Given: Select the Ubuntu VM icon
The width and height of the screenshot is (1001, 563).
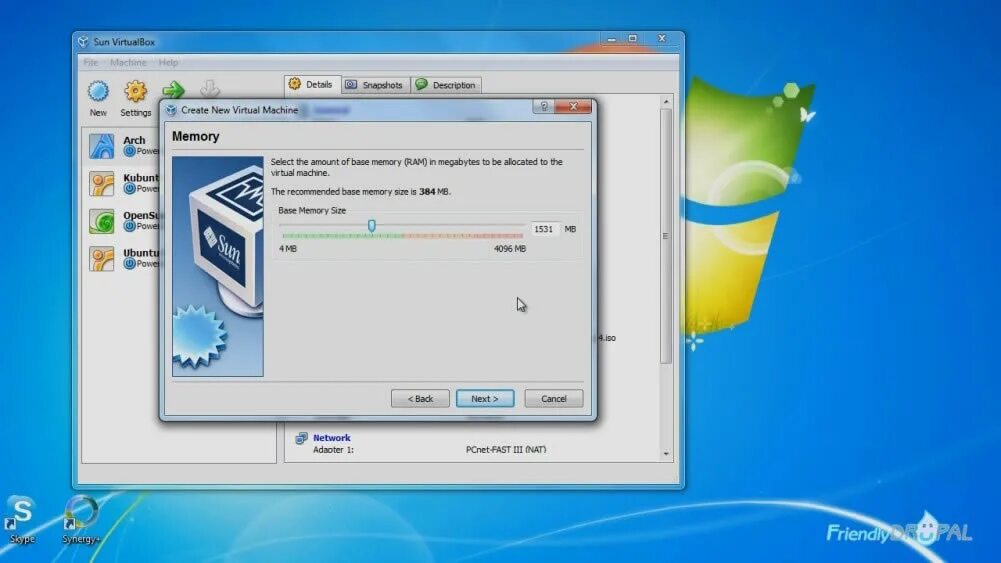Looking at the screenshot, I should (102, 259).
